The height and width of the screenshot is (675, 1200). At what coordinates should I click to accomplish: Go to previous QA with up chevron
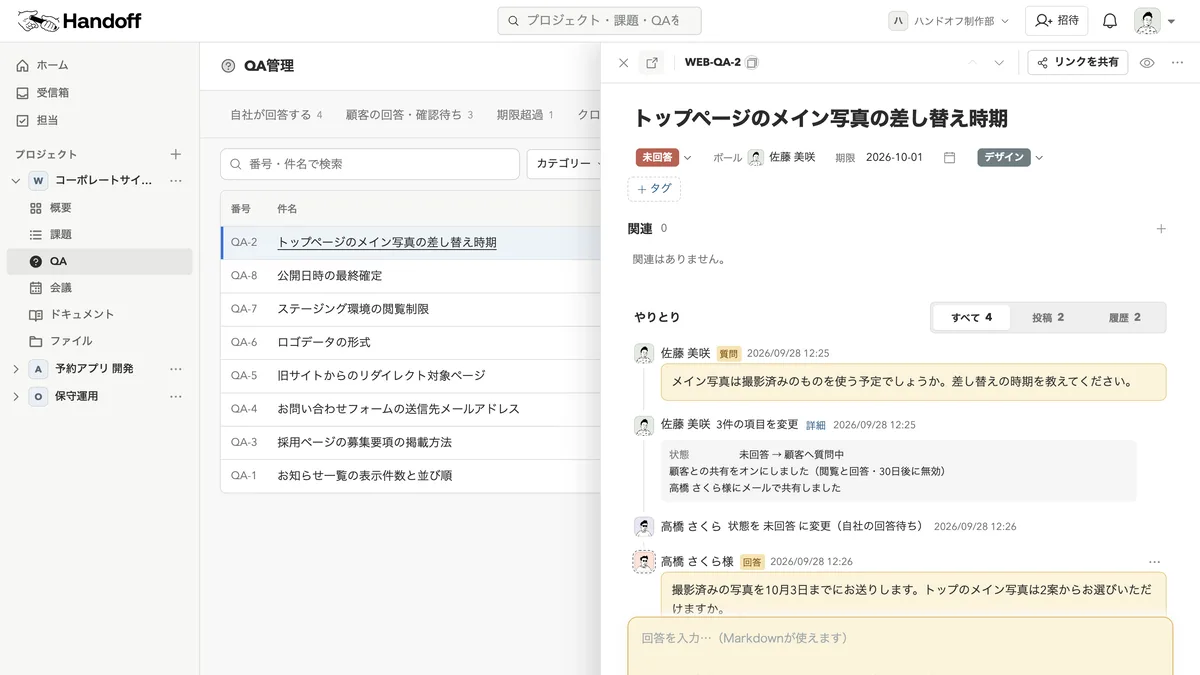point(972,63)
